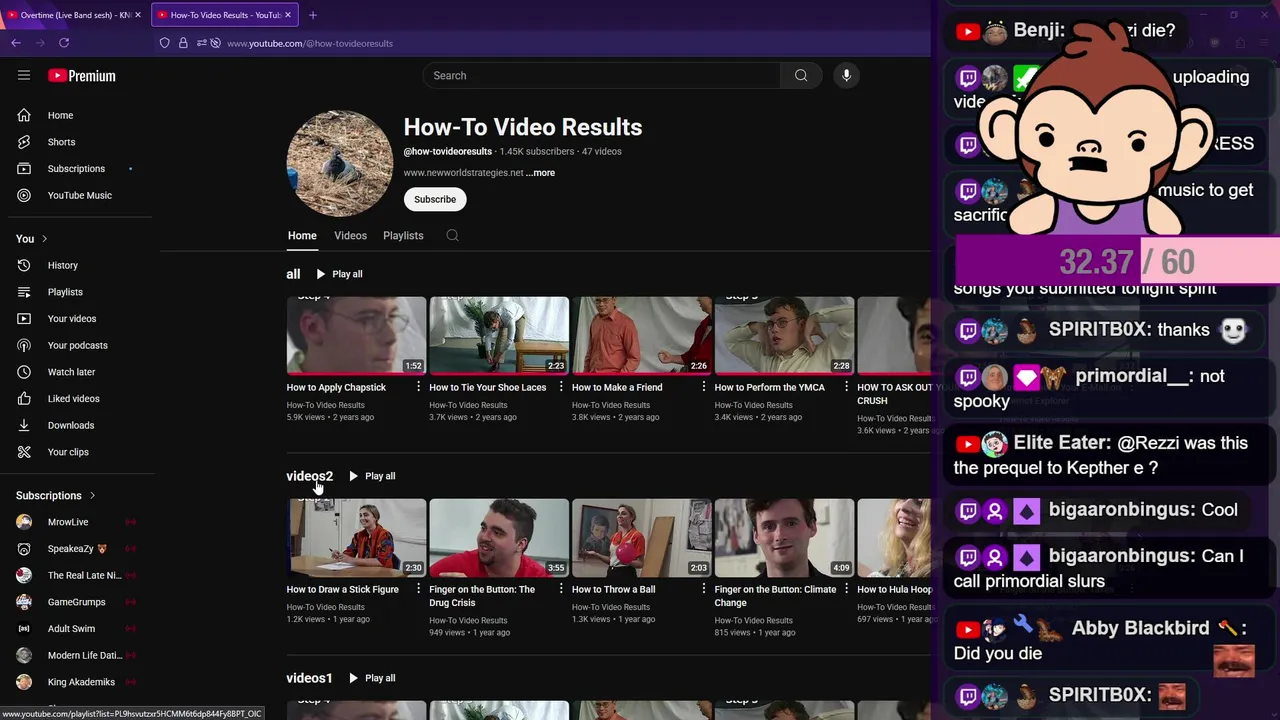Open How to Tie Your Shoe Laces thumbnail
This screenshot has height=720, width=1280.
(x=499, y=335)
